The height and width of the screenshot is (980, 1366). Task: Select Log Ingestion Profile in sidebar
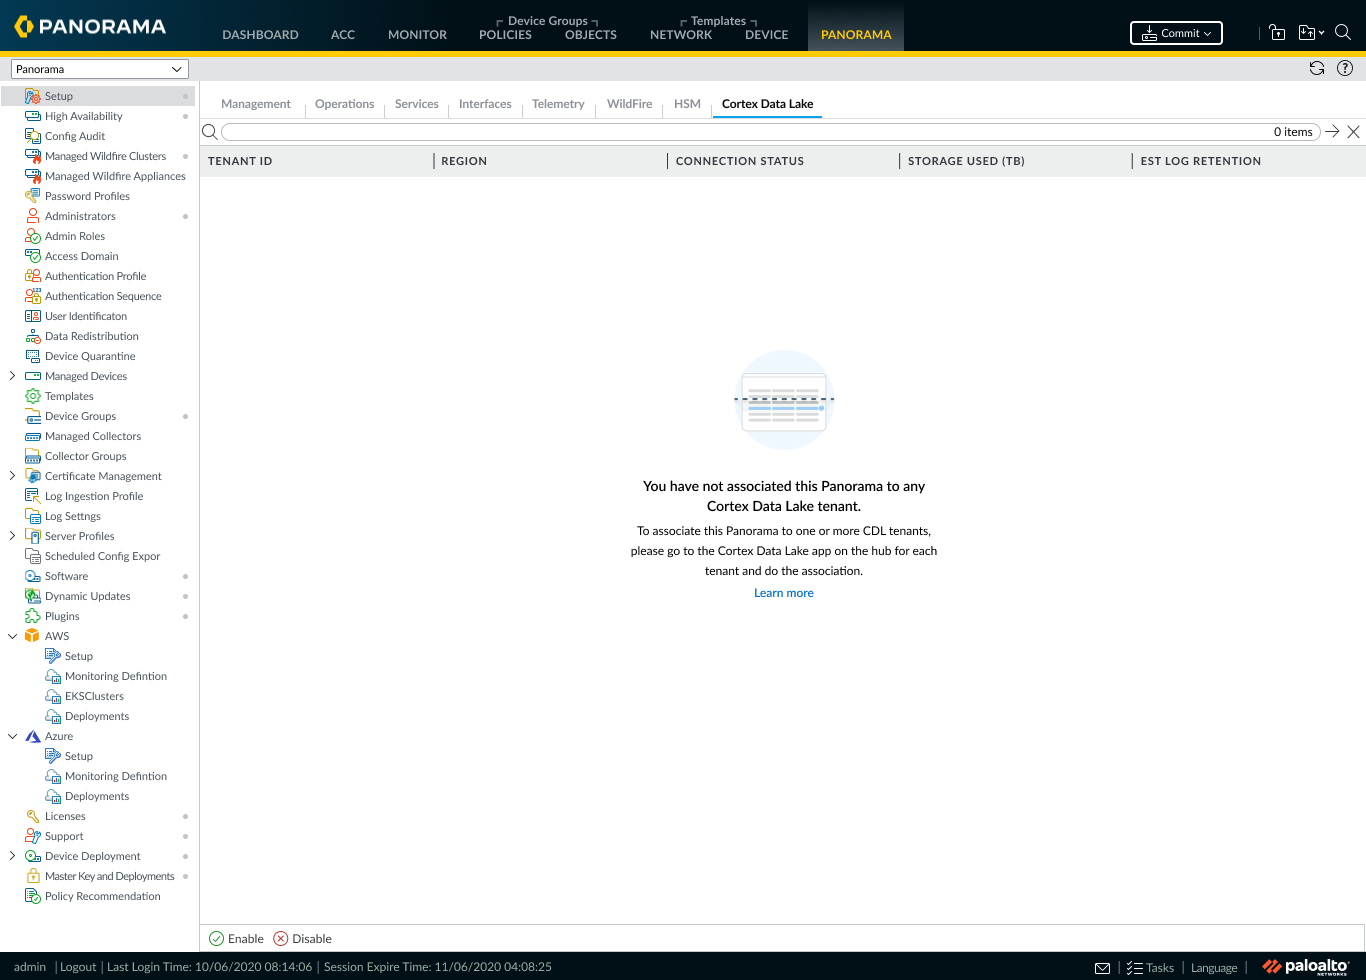[x=94, y=496]
